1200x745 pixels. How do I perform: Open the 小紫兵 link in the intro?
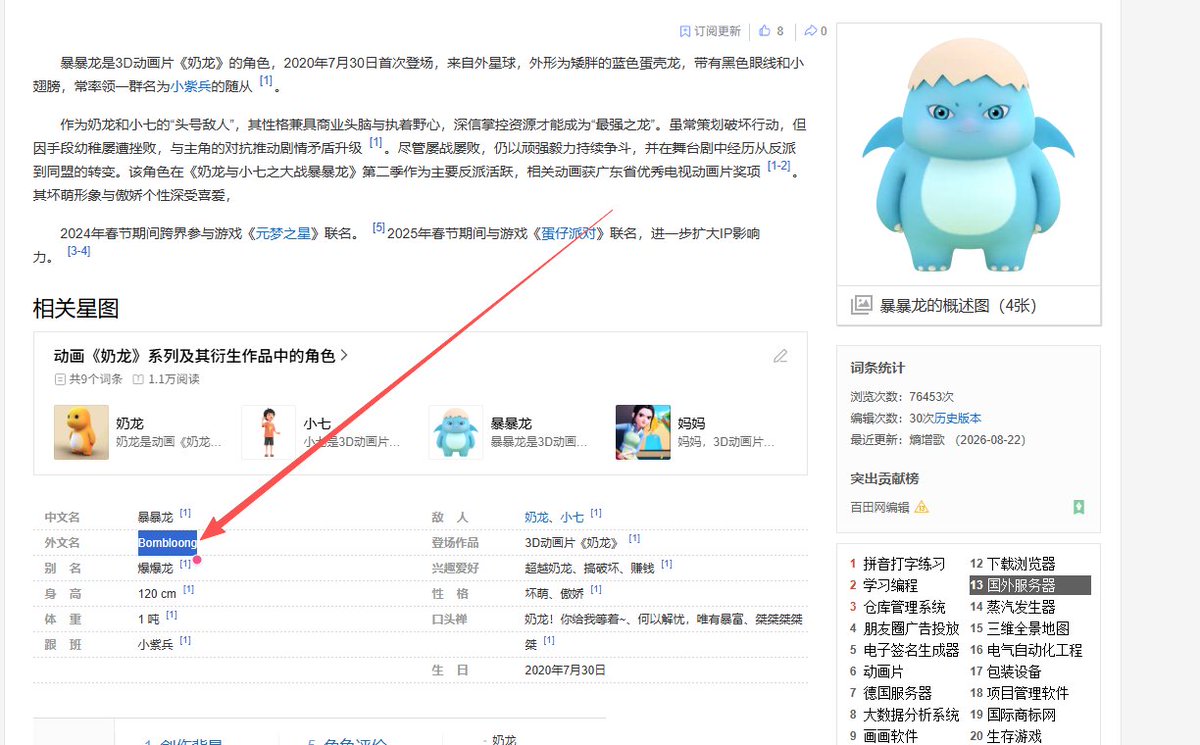pyautogui.click(x=191, y=86)
